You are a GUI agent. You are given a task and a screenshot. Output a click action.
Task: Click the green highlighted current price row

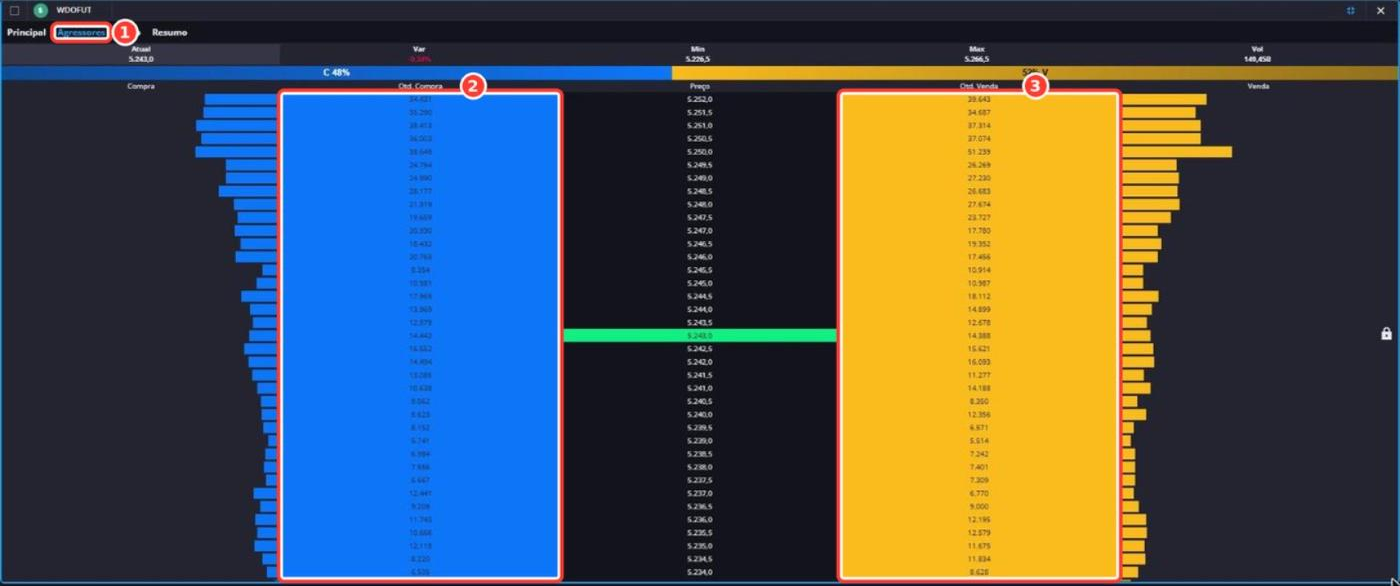tap(700, 336)
